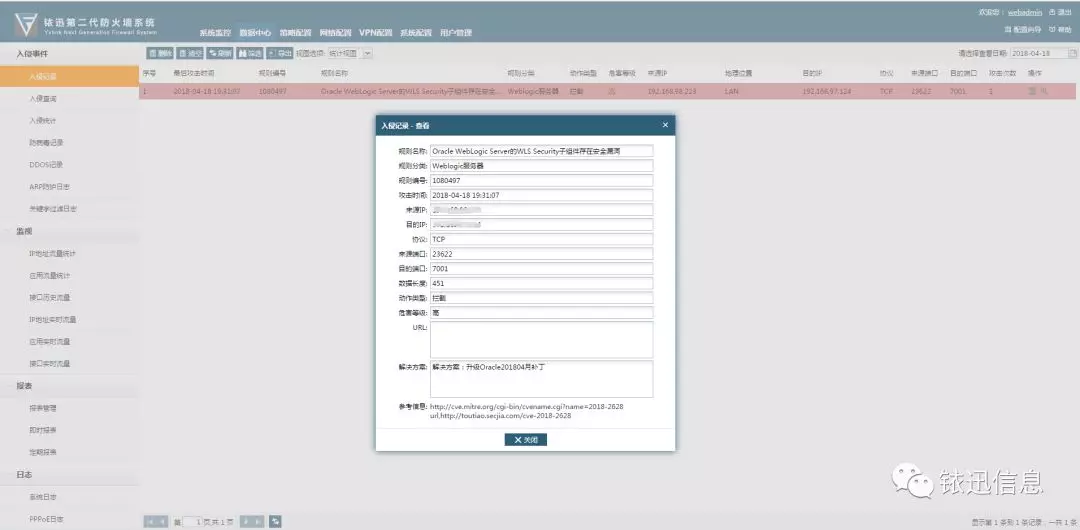
Task: Click the 删除 (delete) toolbar button
Action: [x=160, y=53]
